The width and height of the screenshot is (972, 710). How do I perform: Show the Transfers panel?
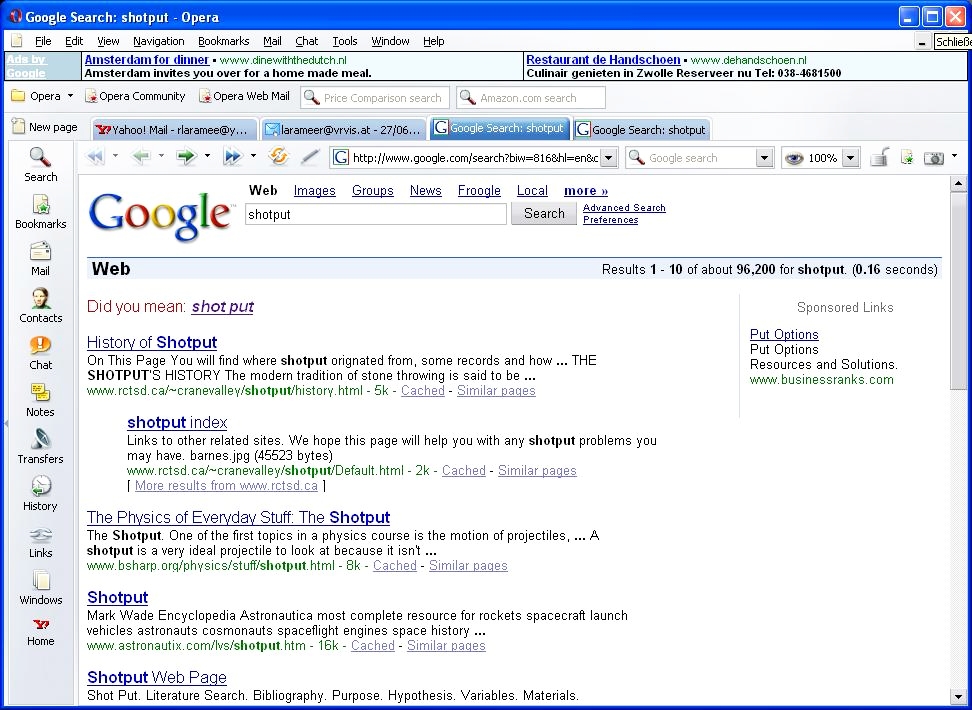coord(40,446)
